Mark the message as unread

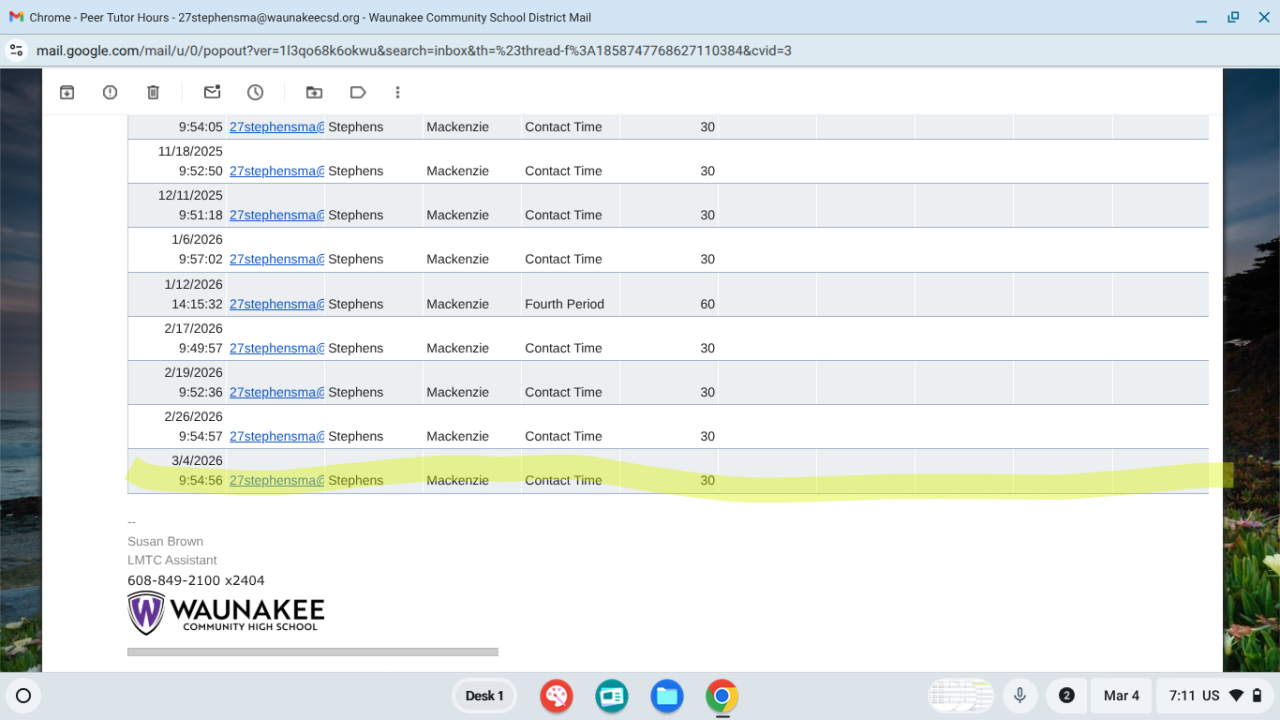tap(212, 92)
